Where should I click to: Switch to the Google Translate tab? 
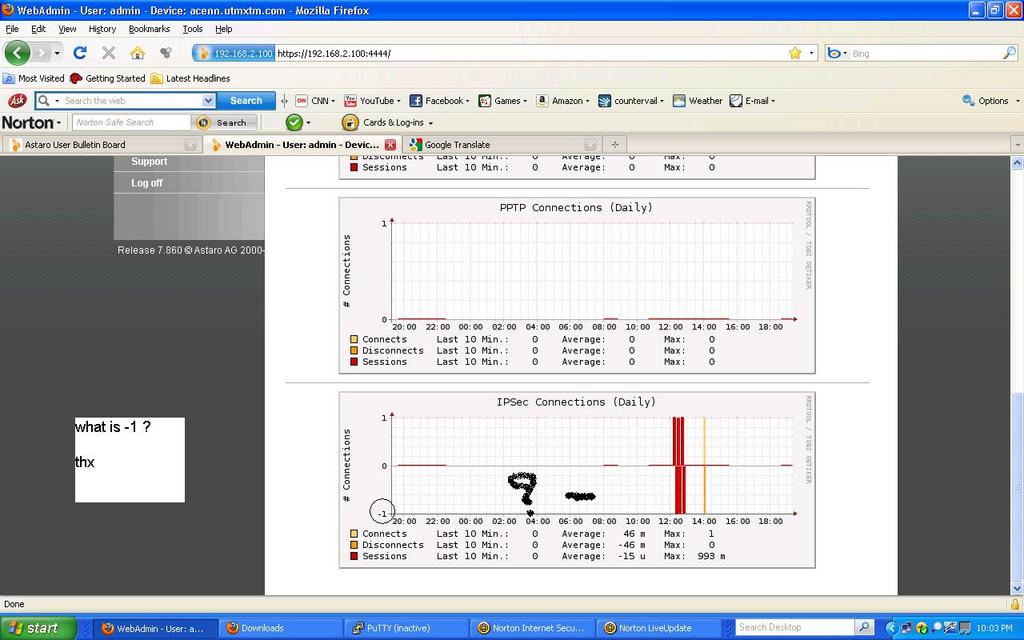click(x=458, y=145)
